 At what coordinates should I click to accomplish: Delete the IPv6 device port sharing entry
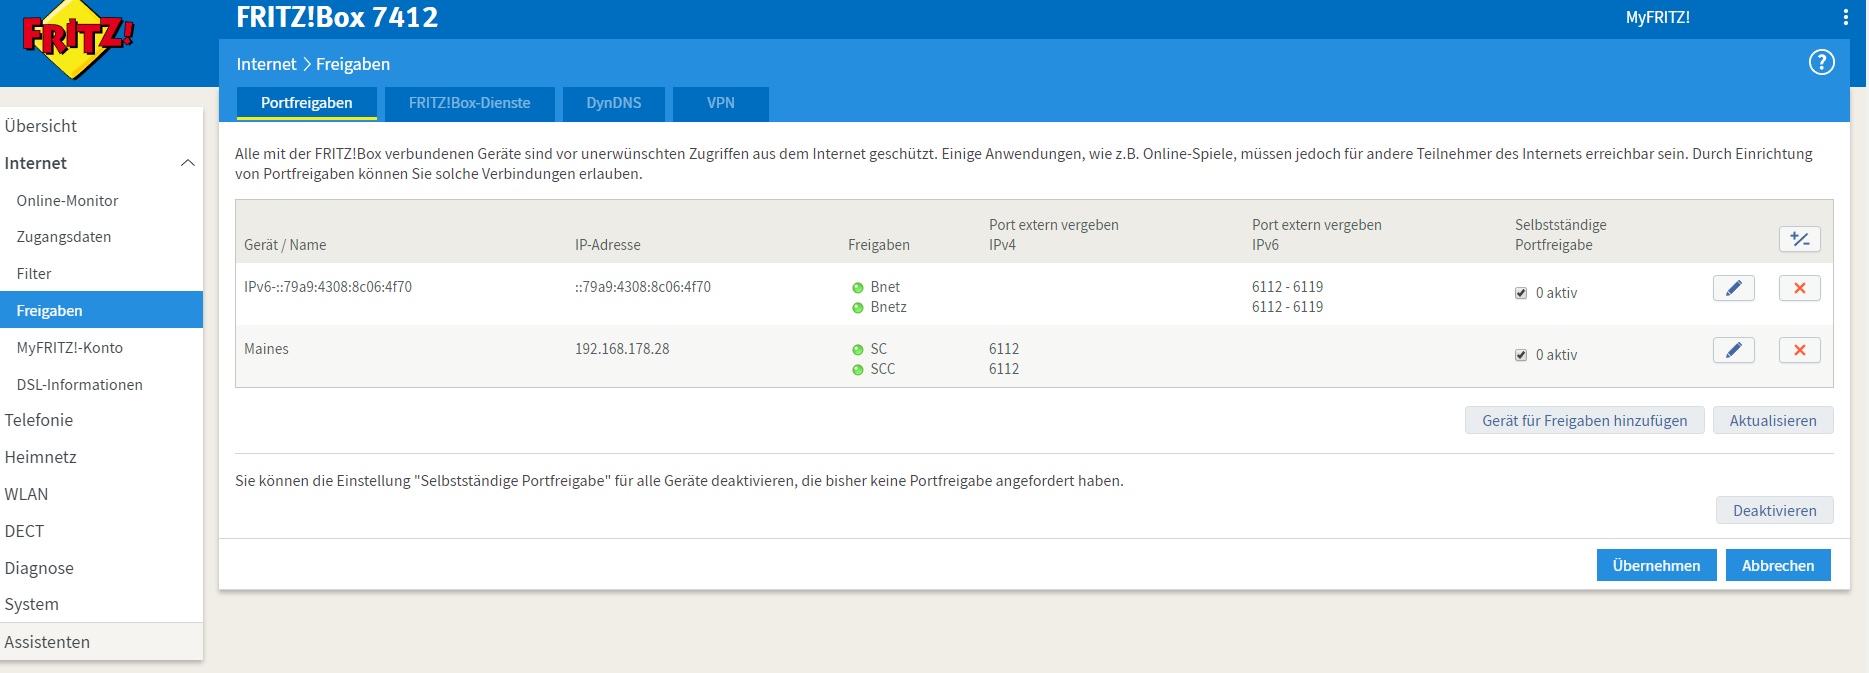(1799, 289)
